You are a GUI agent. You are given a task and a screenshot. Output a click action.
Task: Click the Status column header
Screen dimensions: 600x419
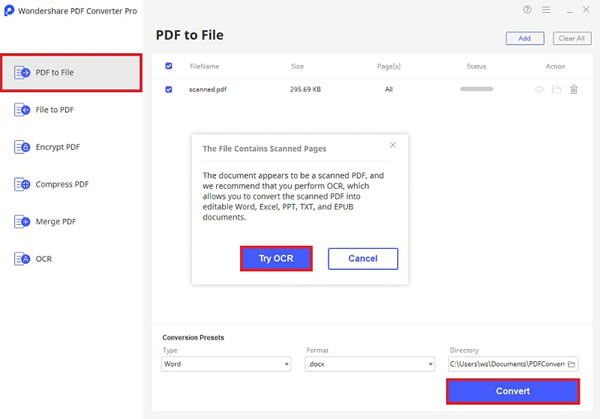pyautogui.click(x=476, y=66)
